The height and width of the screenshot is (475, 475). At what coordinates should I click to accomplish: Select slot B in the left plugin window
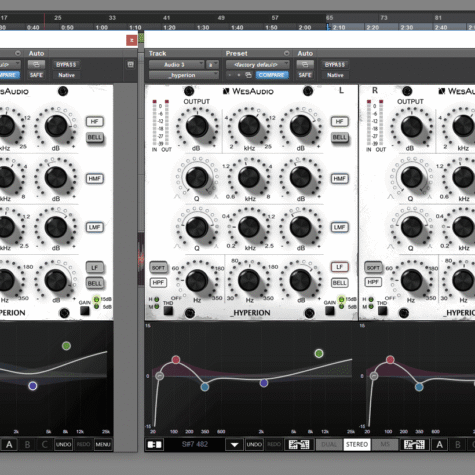27,445
